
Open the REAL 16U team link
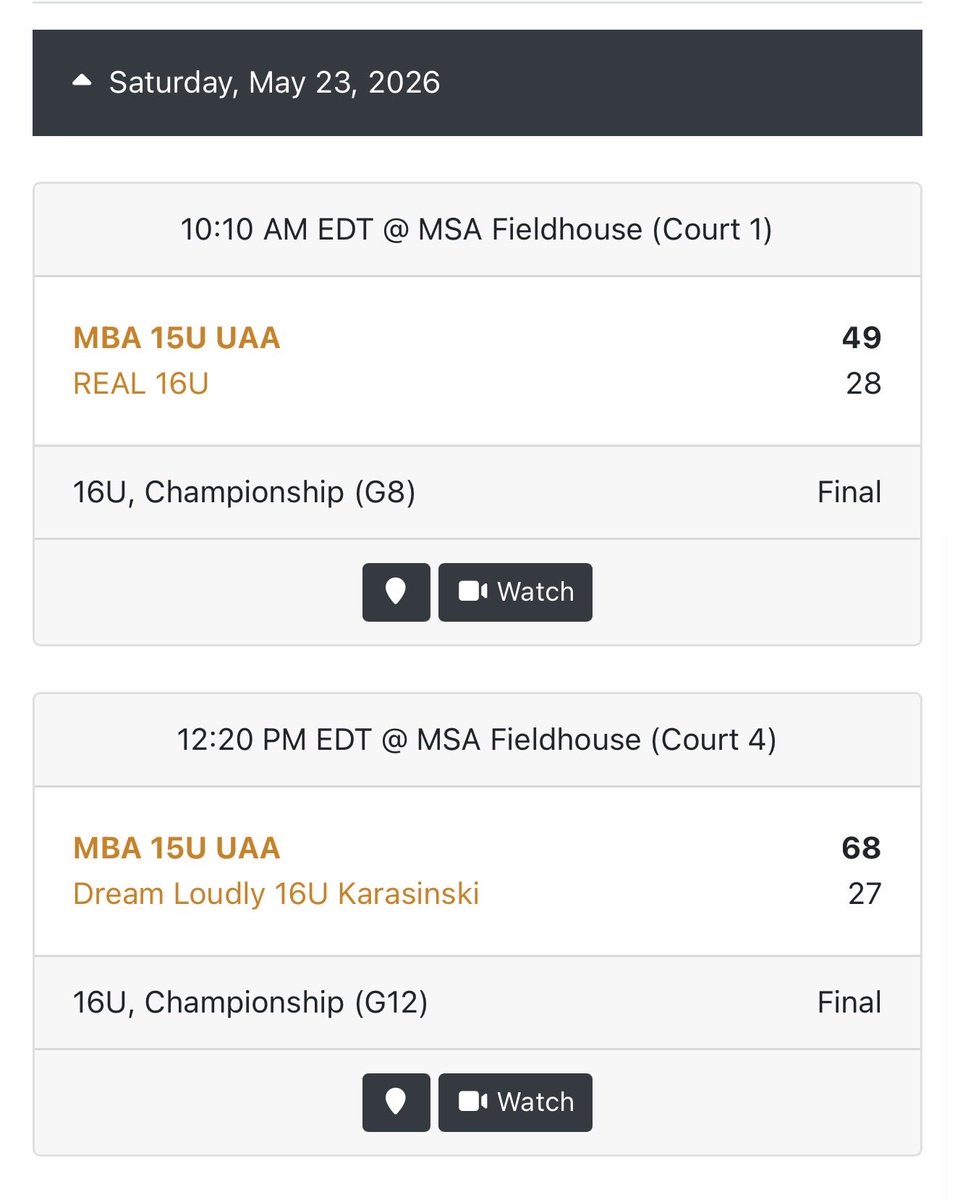141,383
